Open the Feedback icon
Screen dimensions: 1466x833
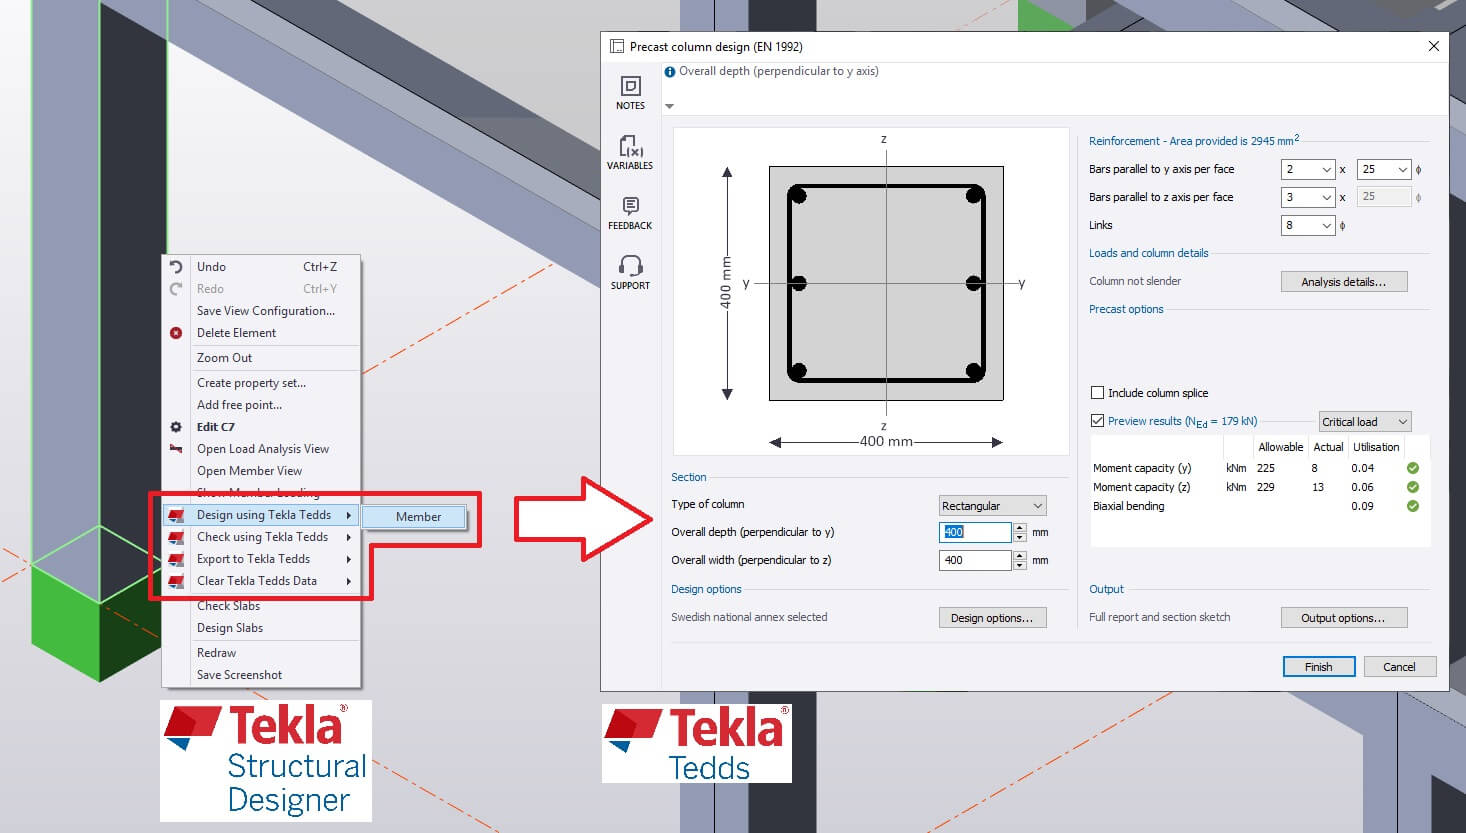coord(630,206)
